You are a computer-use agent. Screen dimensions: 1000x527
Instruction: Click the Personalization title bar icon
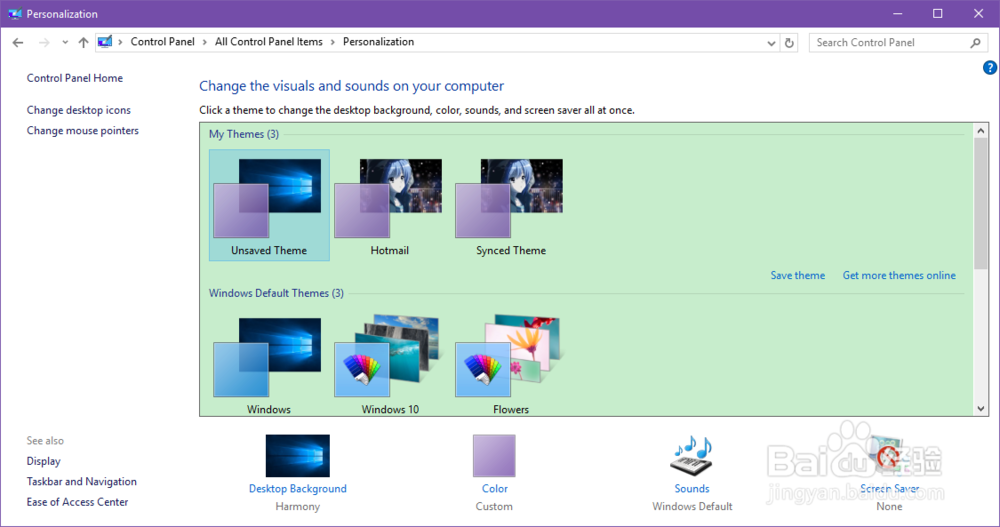click(14, 13)
